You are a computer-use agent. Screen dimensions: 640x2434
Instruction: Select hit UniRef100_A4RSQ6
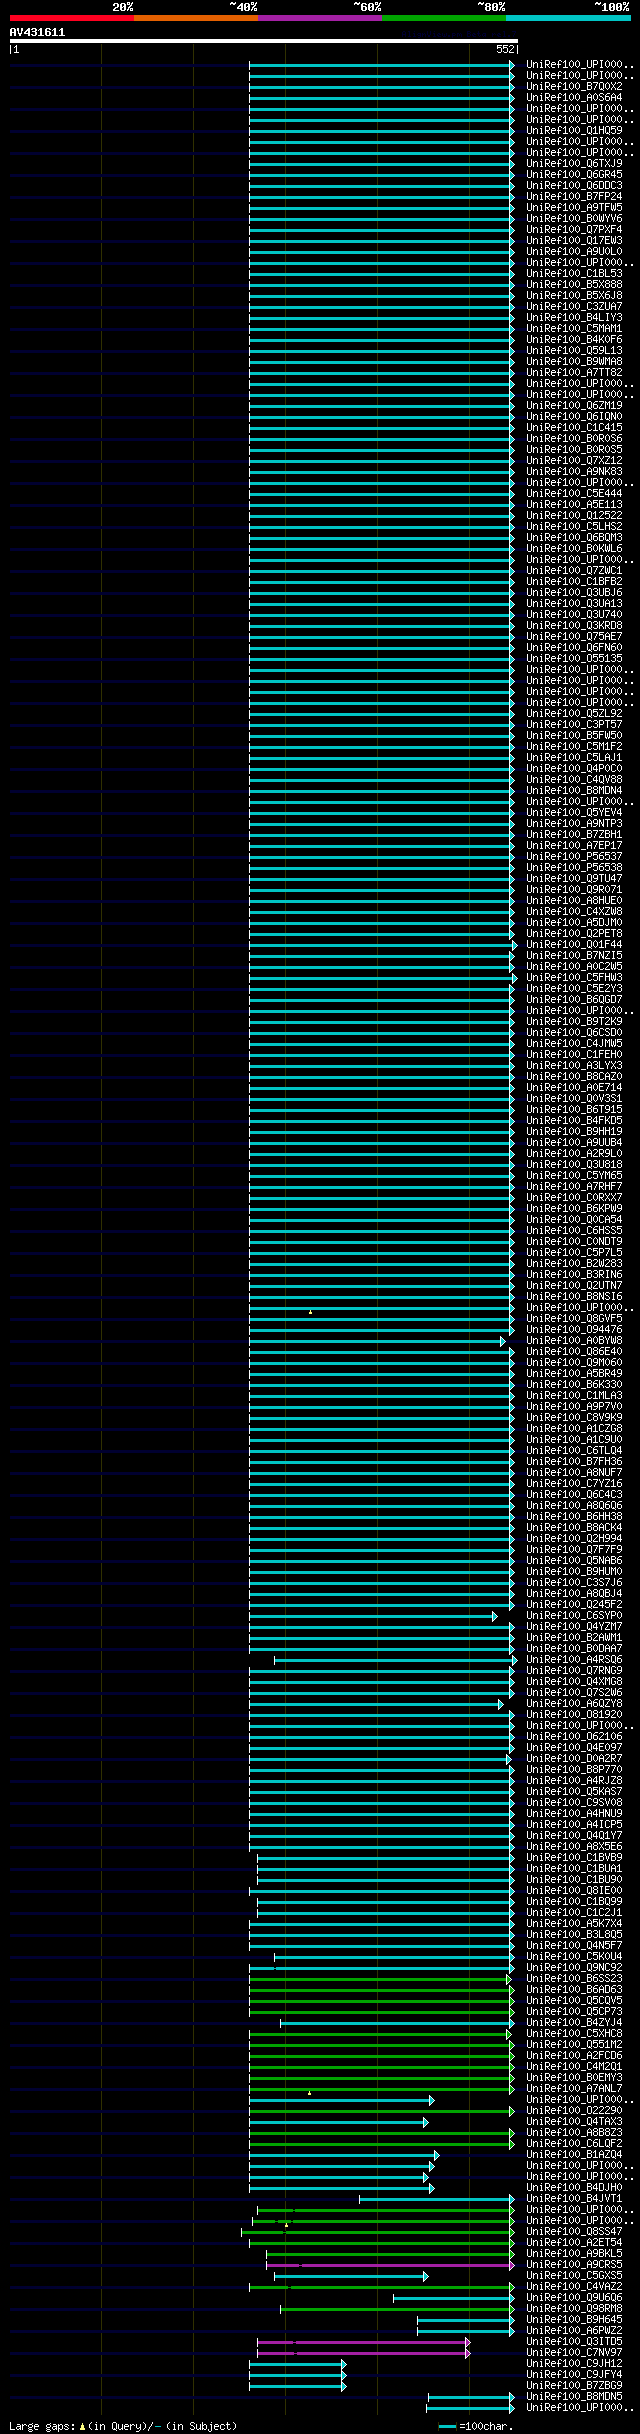574,1660
